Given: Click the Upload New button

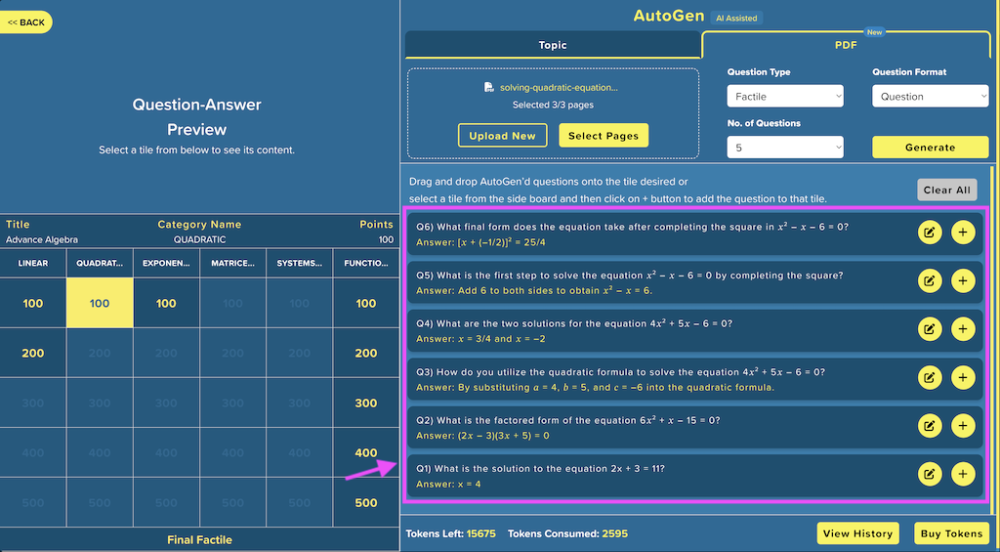Looking at the screenshot, I should 503,136.
